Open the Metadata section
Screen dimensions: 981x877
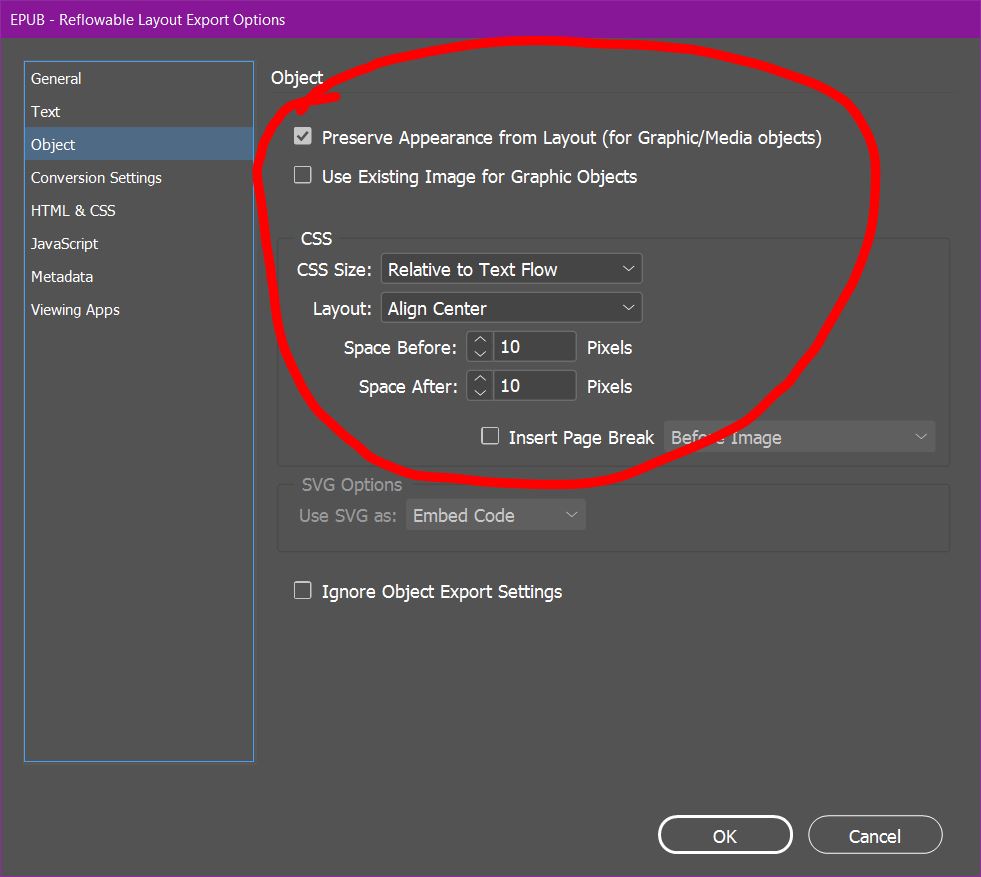(x=62, y=277)
